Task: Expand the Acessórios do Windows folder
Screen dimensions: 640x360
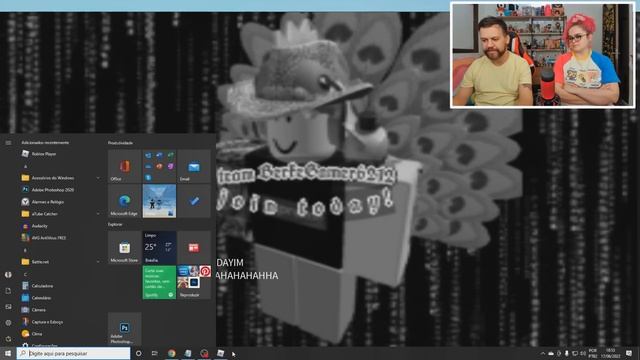Action: coord(60,178)
